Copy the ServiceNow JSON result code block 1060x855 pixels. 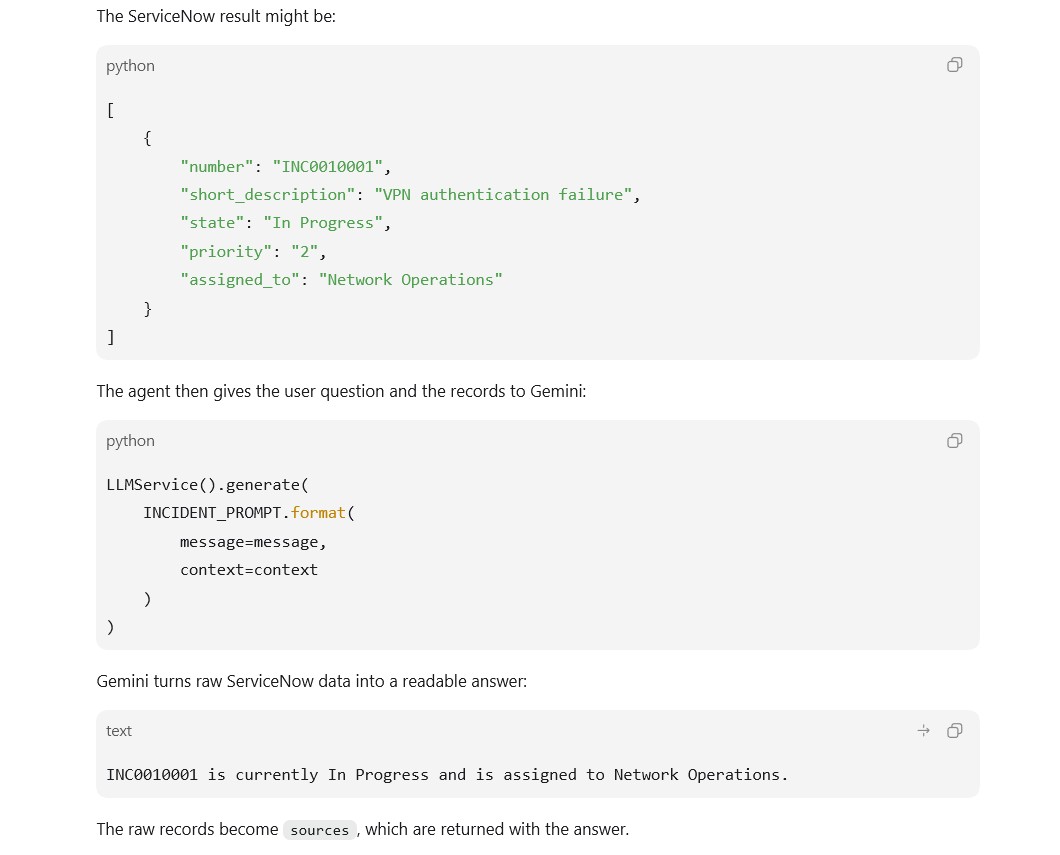click(955, 65)
